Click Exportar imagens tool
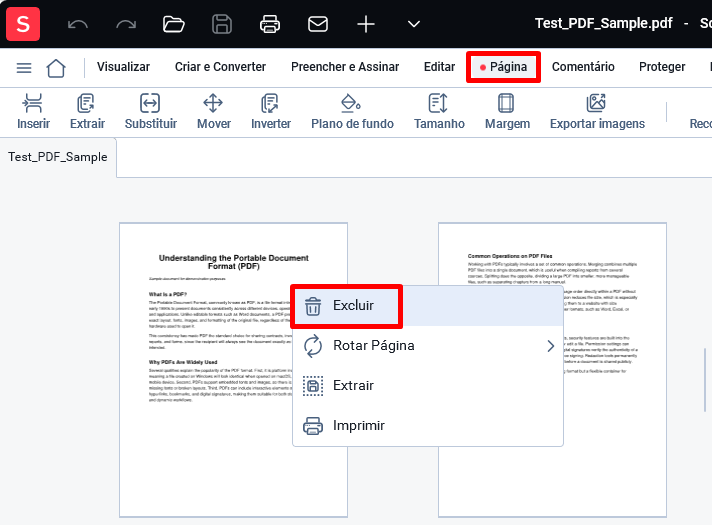This screenshot has width=712, height=525. [597, 112]
